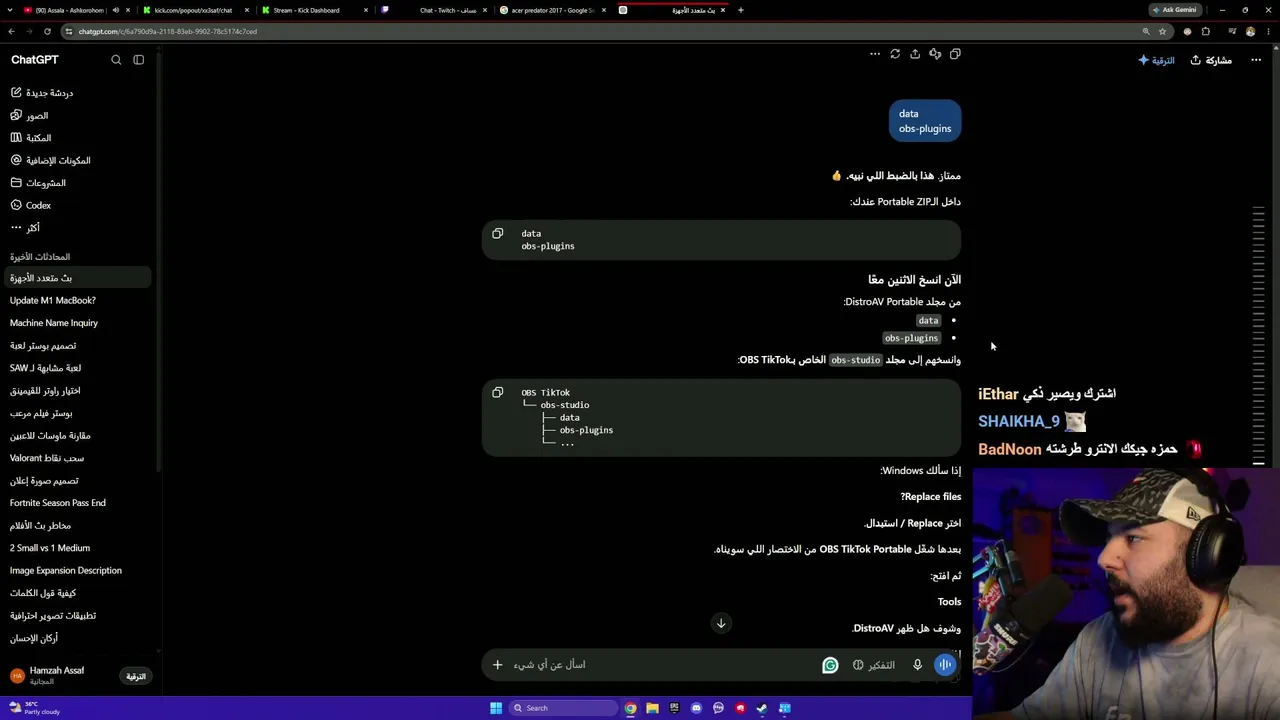Click the sidebar search icon
This screenshot has width=1280, height=720.
pyautogui.click(x=116, y=60)
